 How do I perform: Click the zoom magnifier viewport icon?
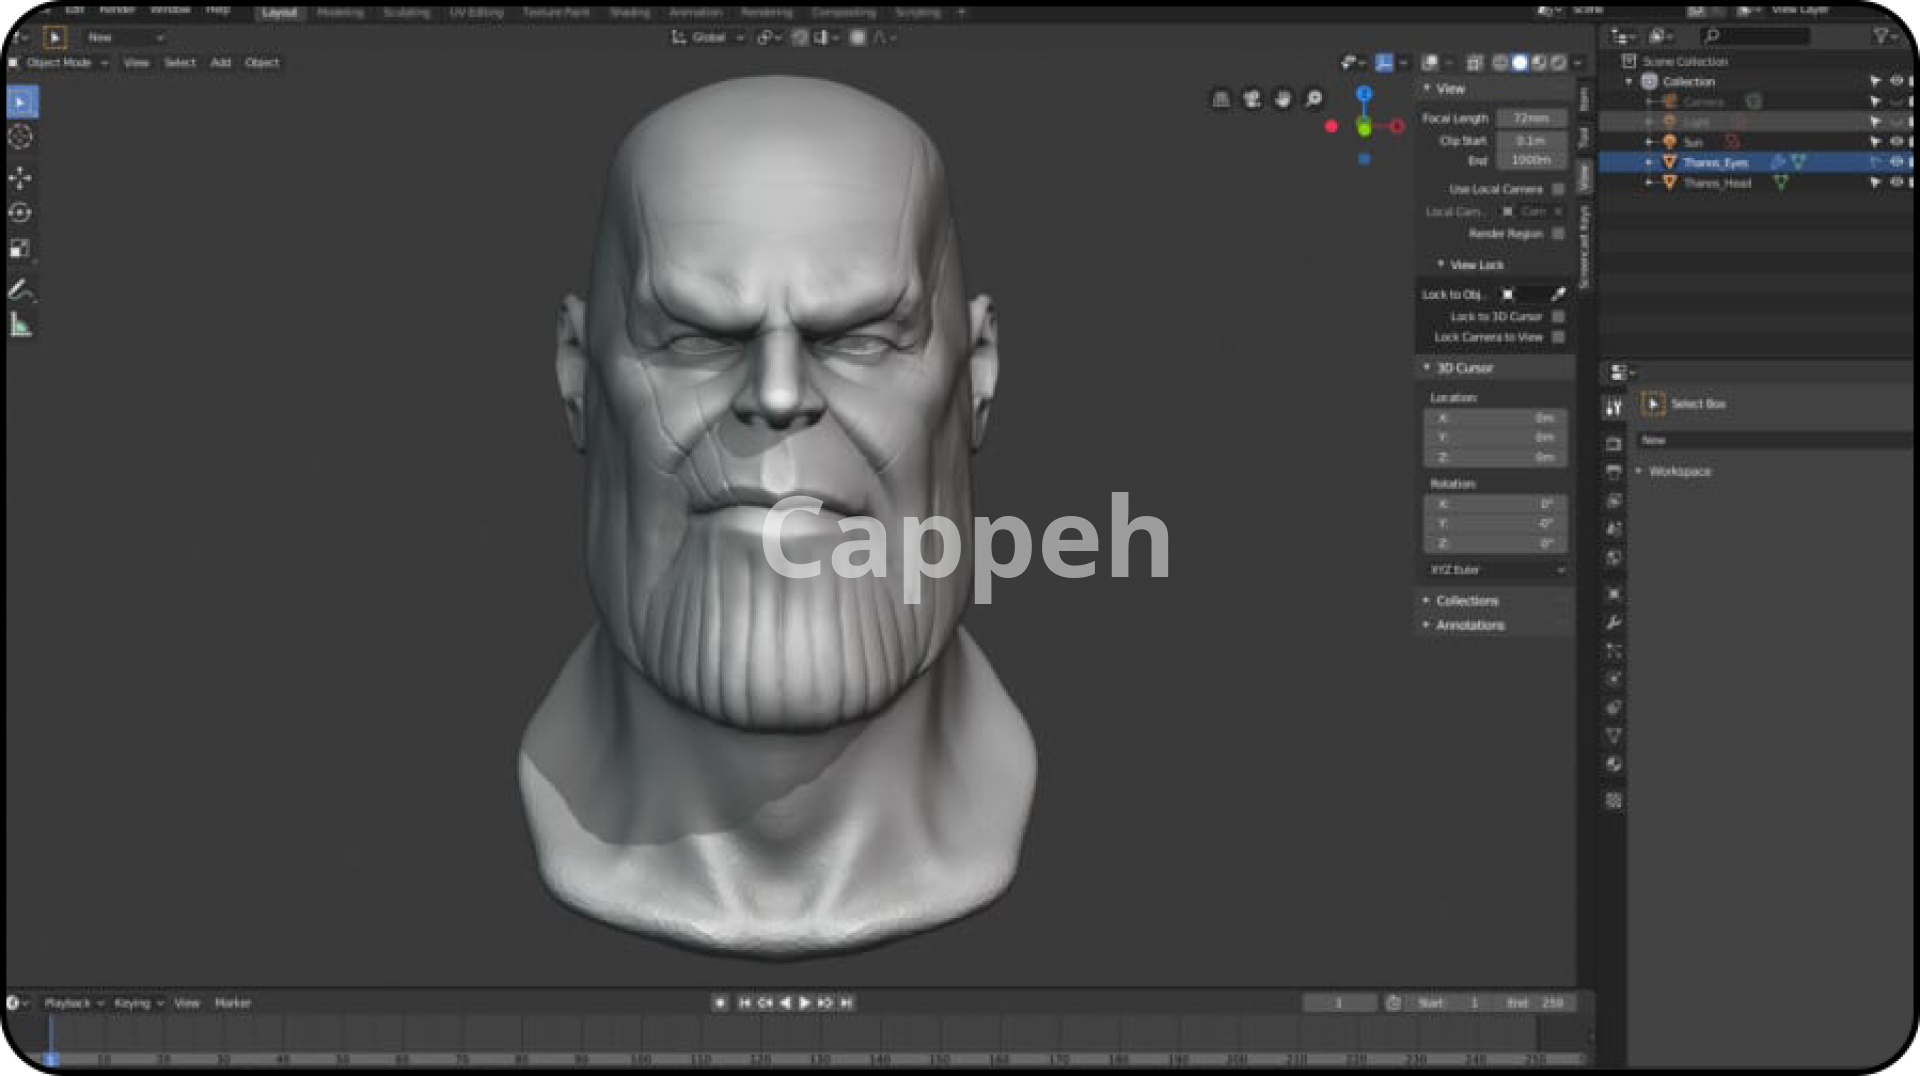click(1314, 98)
